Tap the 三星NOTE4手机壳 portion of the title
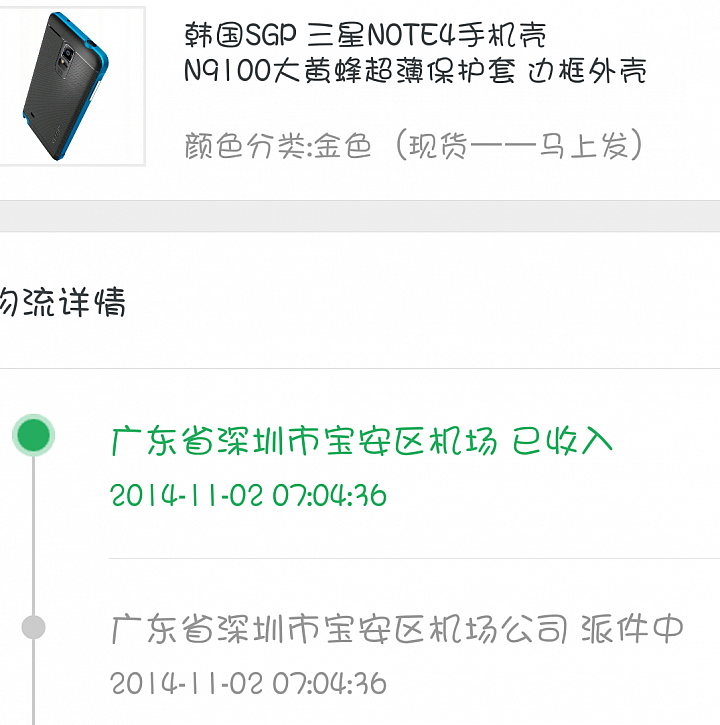720x725 pixels. coord(427,35)
